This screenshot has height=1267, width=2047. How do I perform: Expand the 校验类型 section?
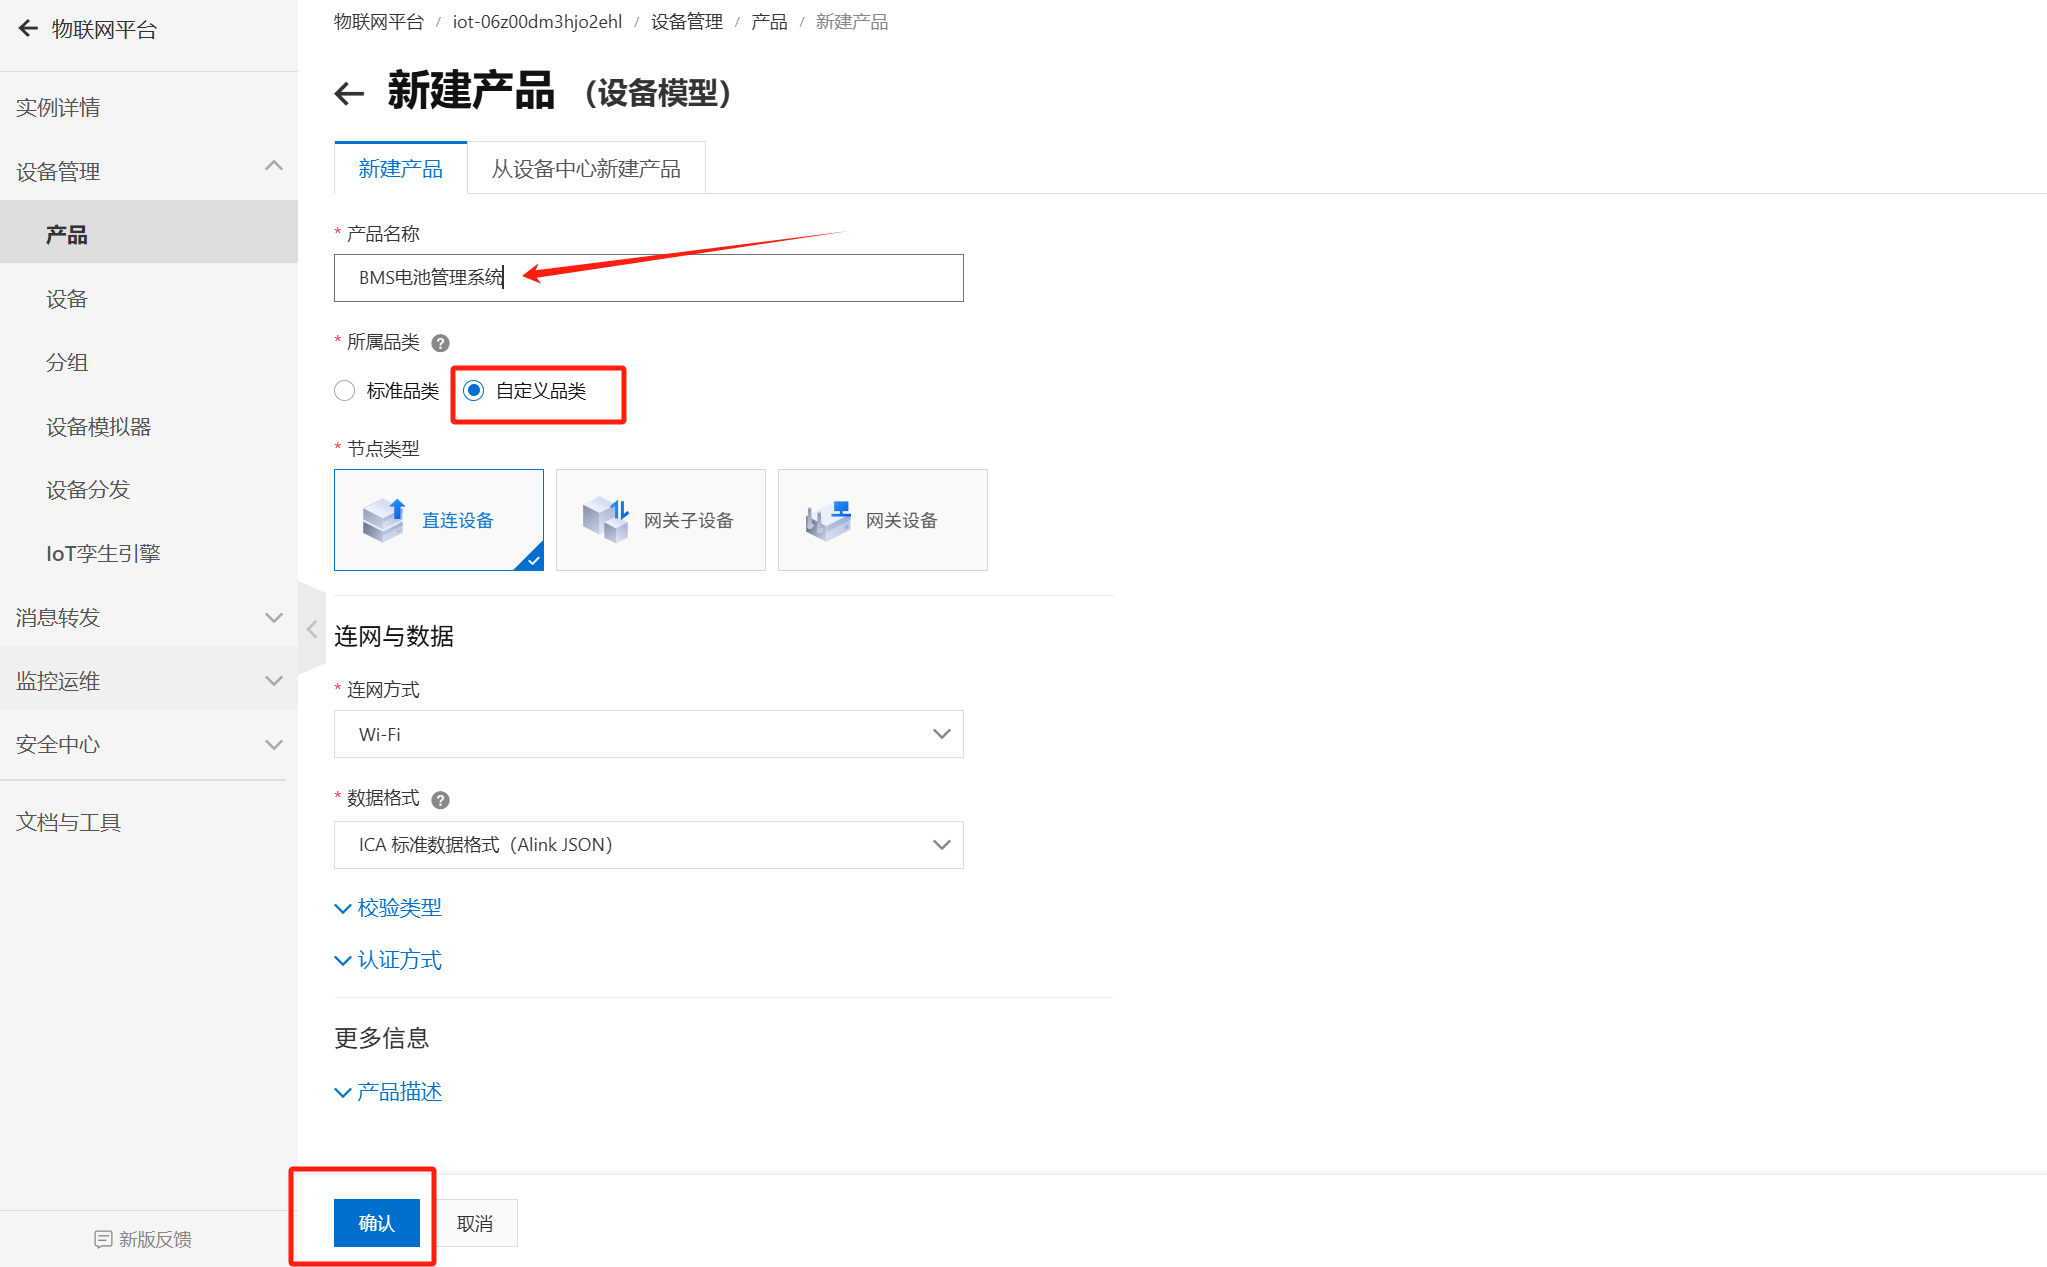[x=388, y=908]
